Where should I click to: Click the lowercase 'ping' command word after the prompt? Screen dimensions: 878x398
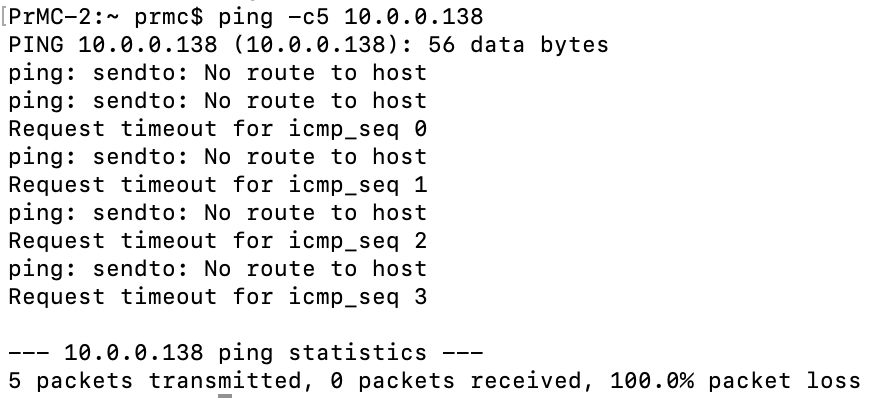[x=245, y=18]
